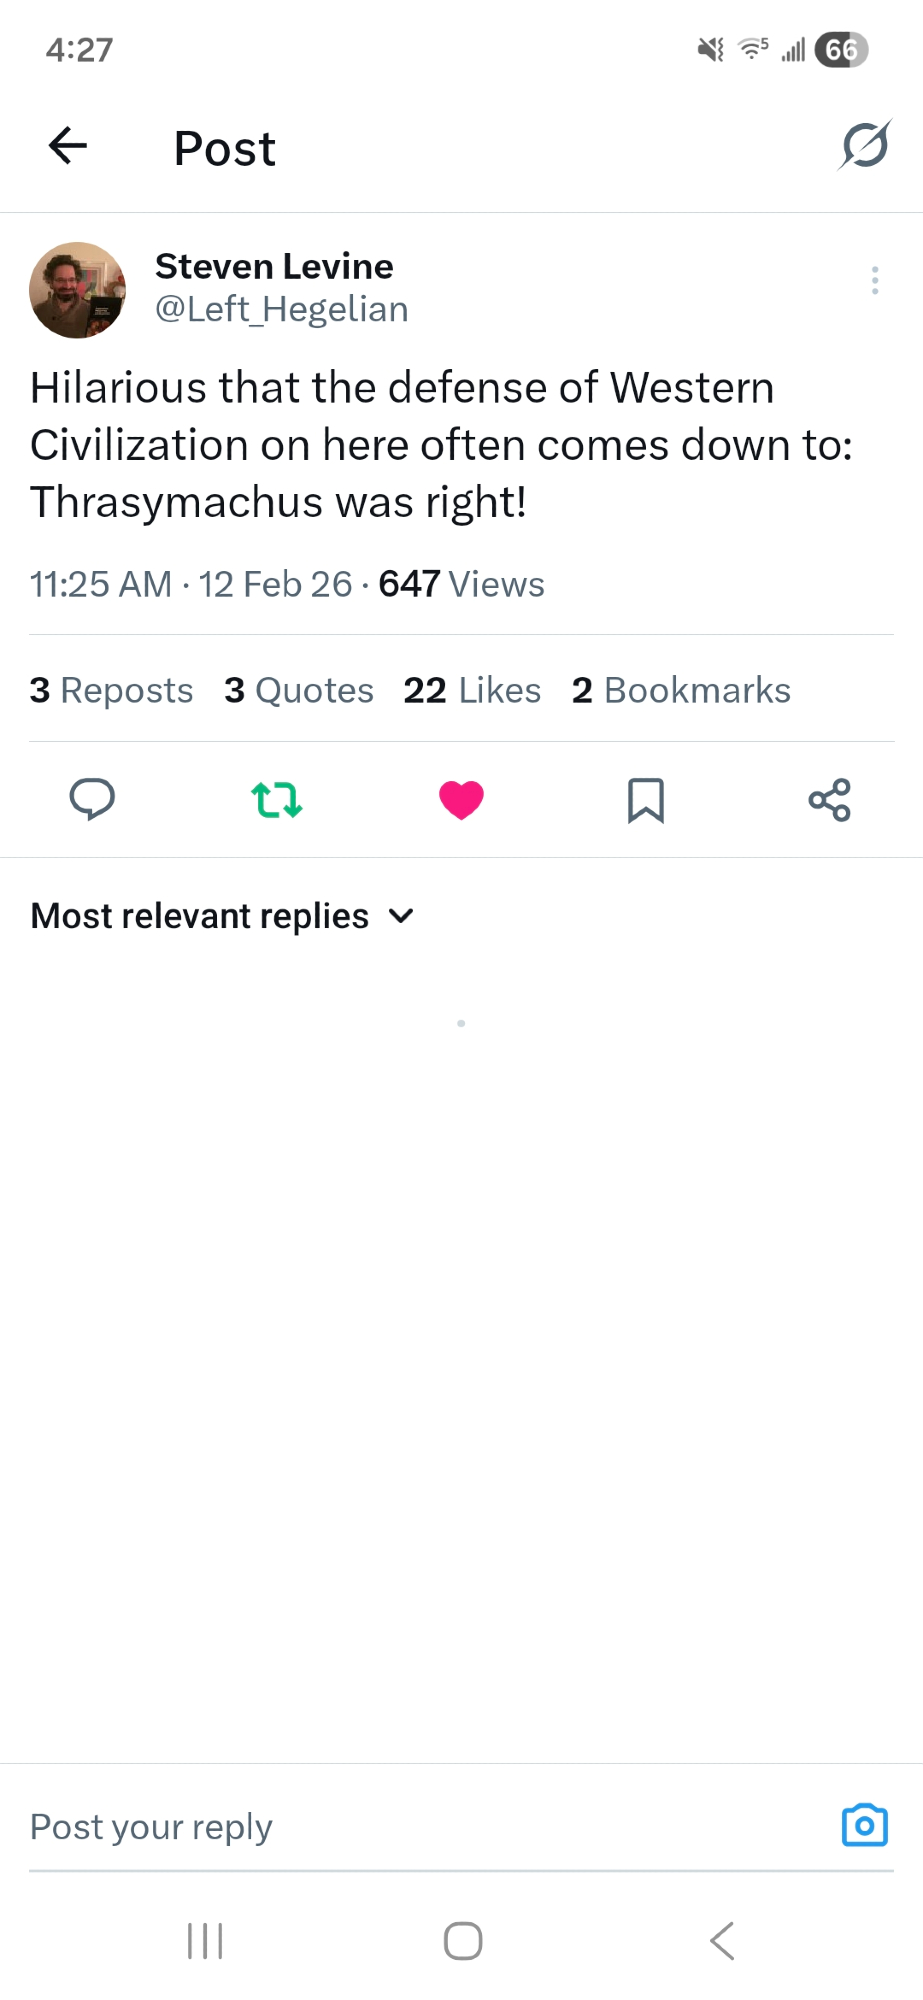Screen dimensions: 923x2000
Task: Open Steven Levine's profile picture
Action: (x=78, y=290)
